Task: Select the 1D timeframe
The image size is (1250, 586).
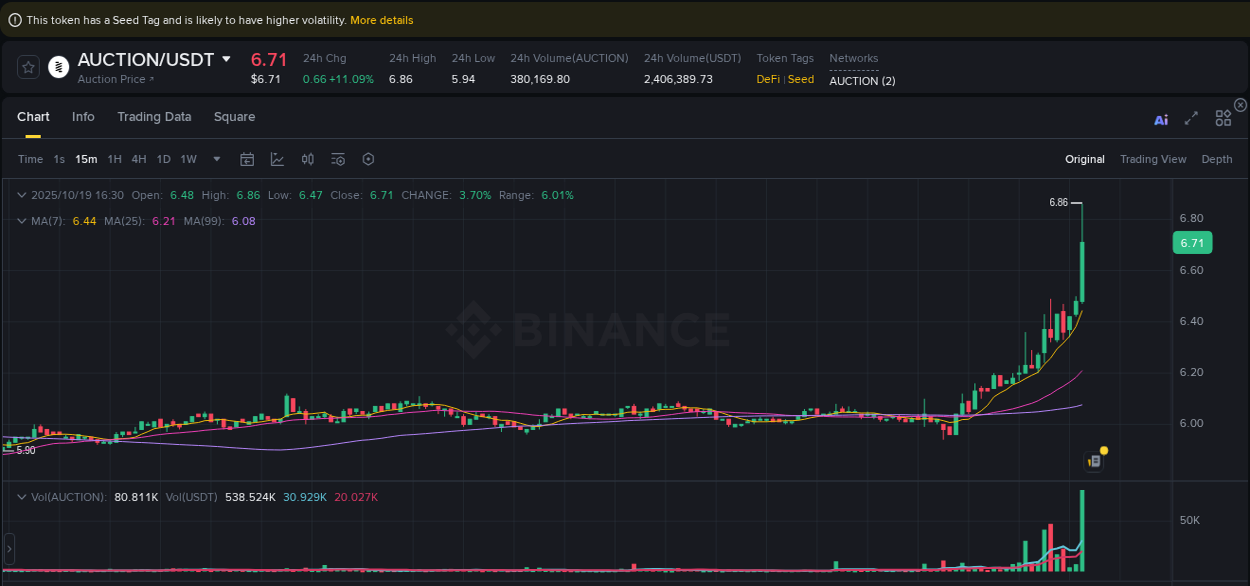Action: (x=163, y=158)
